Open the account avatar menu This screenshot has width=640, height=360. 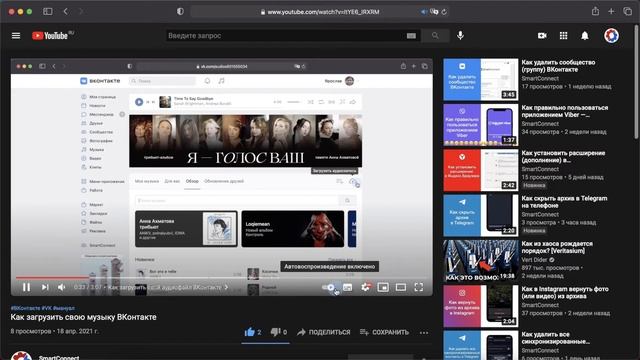coord(611,36)
